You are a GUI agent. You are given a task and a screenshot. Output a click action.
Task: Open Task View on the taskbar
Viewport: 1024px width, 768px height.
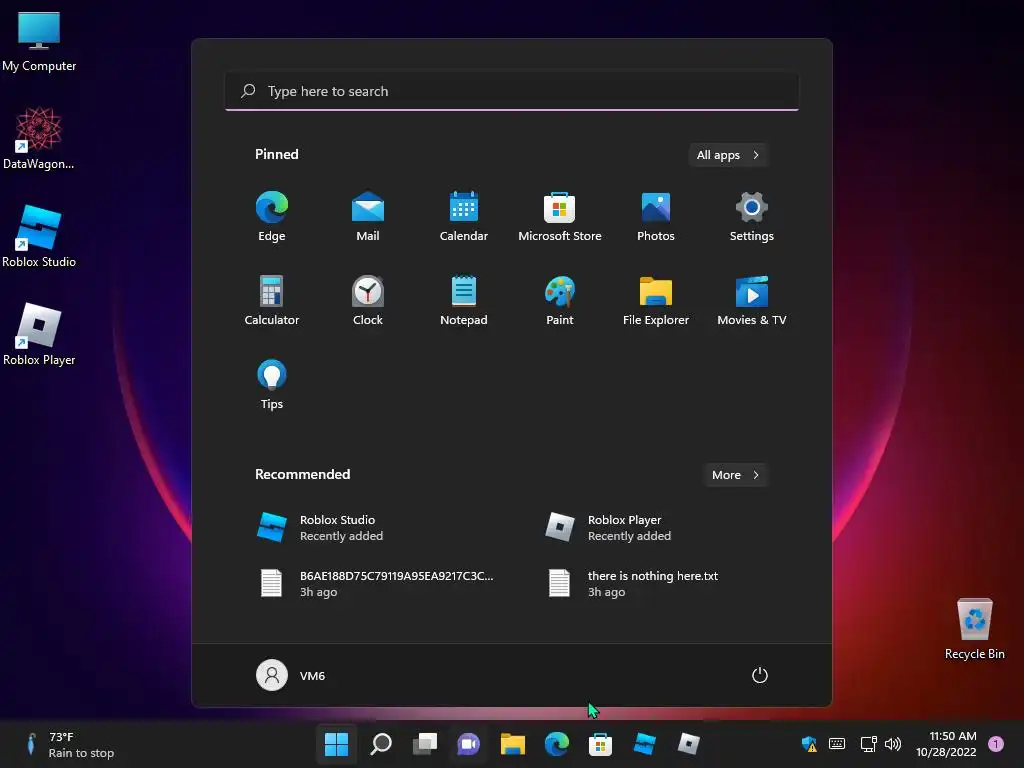click(x=424, y=744)
